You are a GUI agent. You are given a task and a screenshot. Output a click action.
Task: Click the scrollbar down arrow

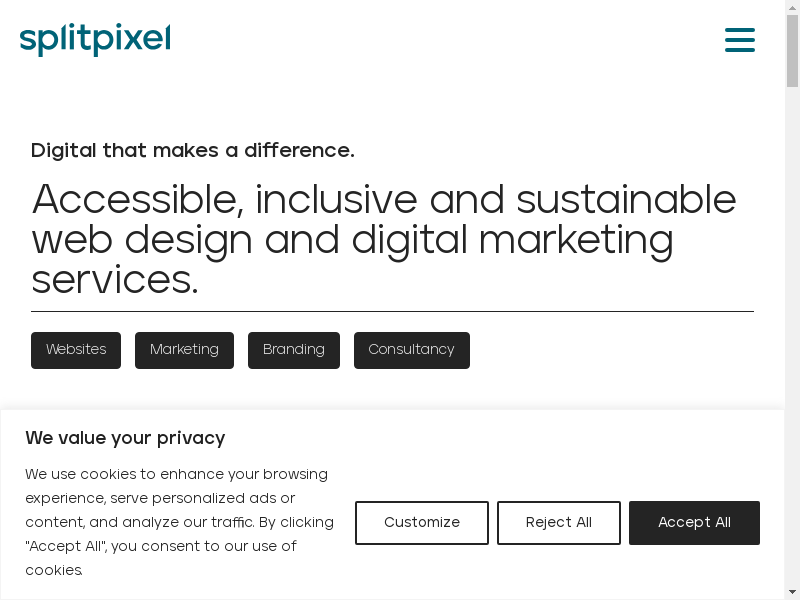[792, 592]
